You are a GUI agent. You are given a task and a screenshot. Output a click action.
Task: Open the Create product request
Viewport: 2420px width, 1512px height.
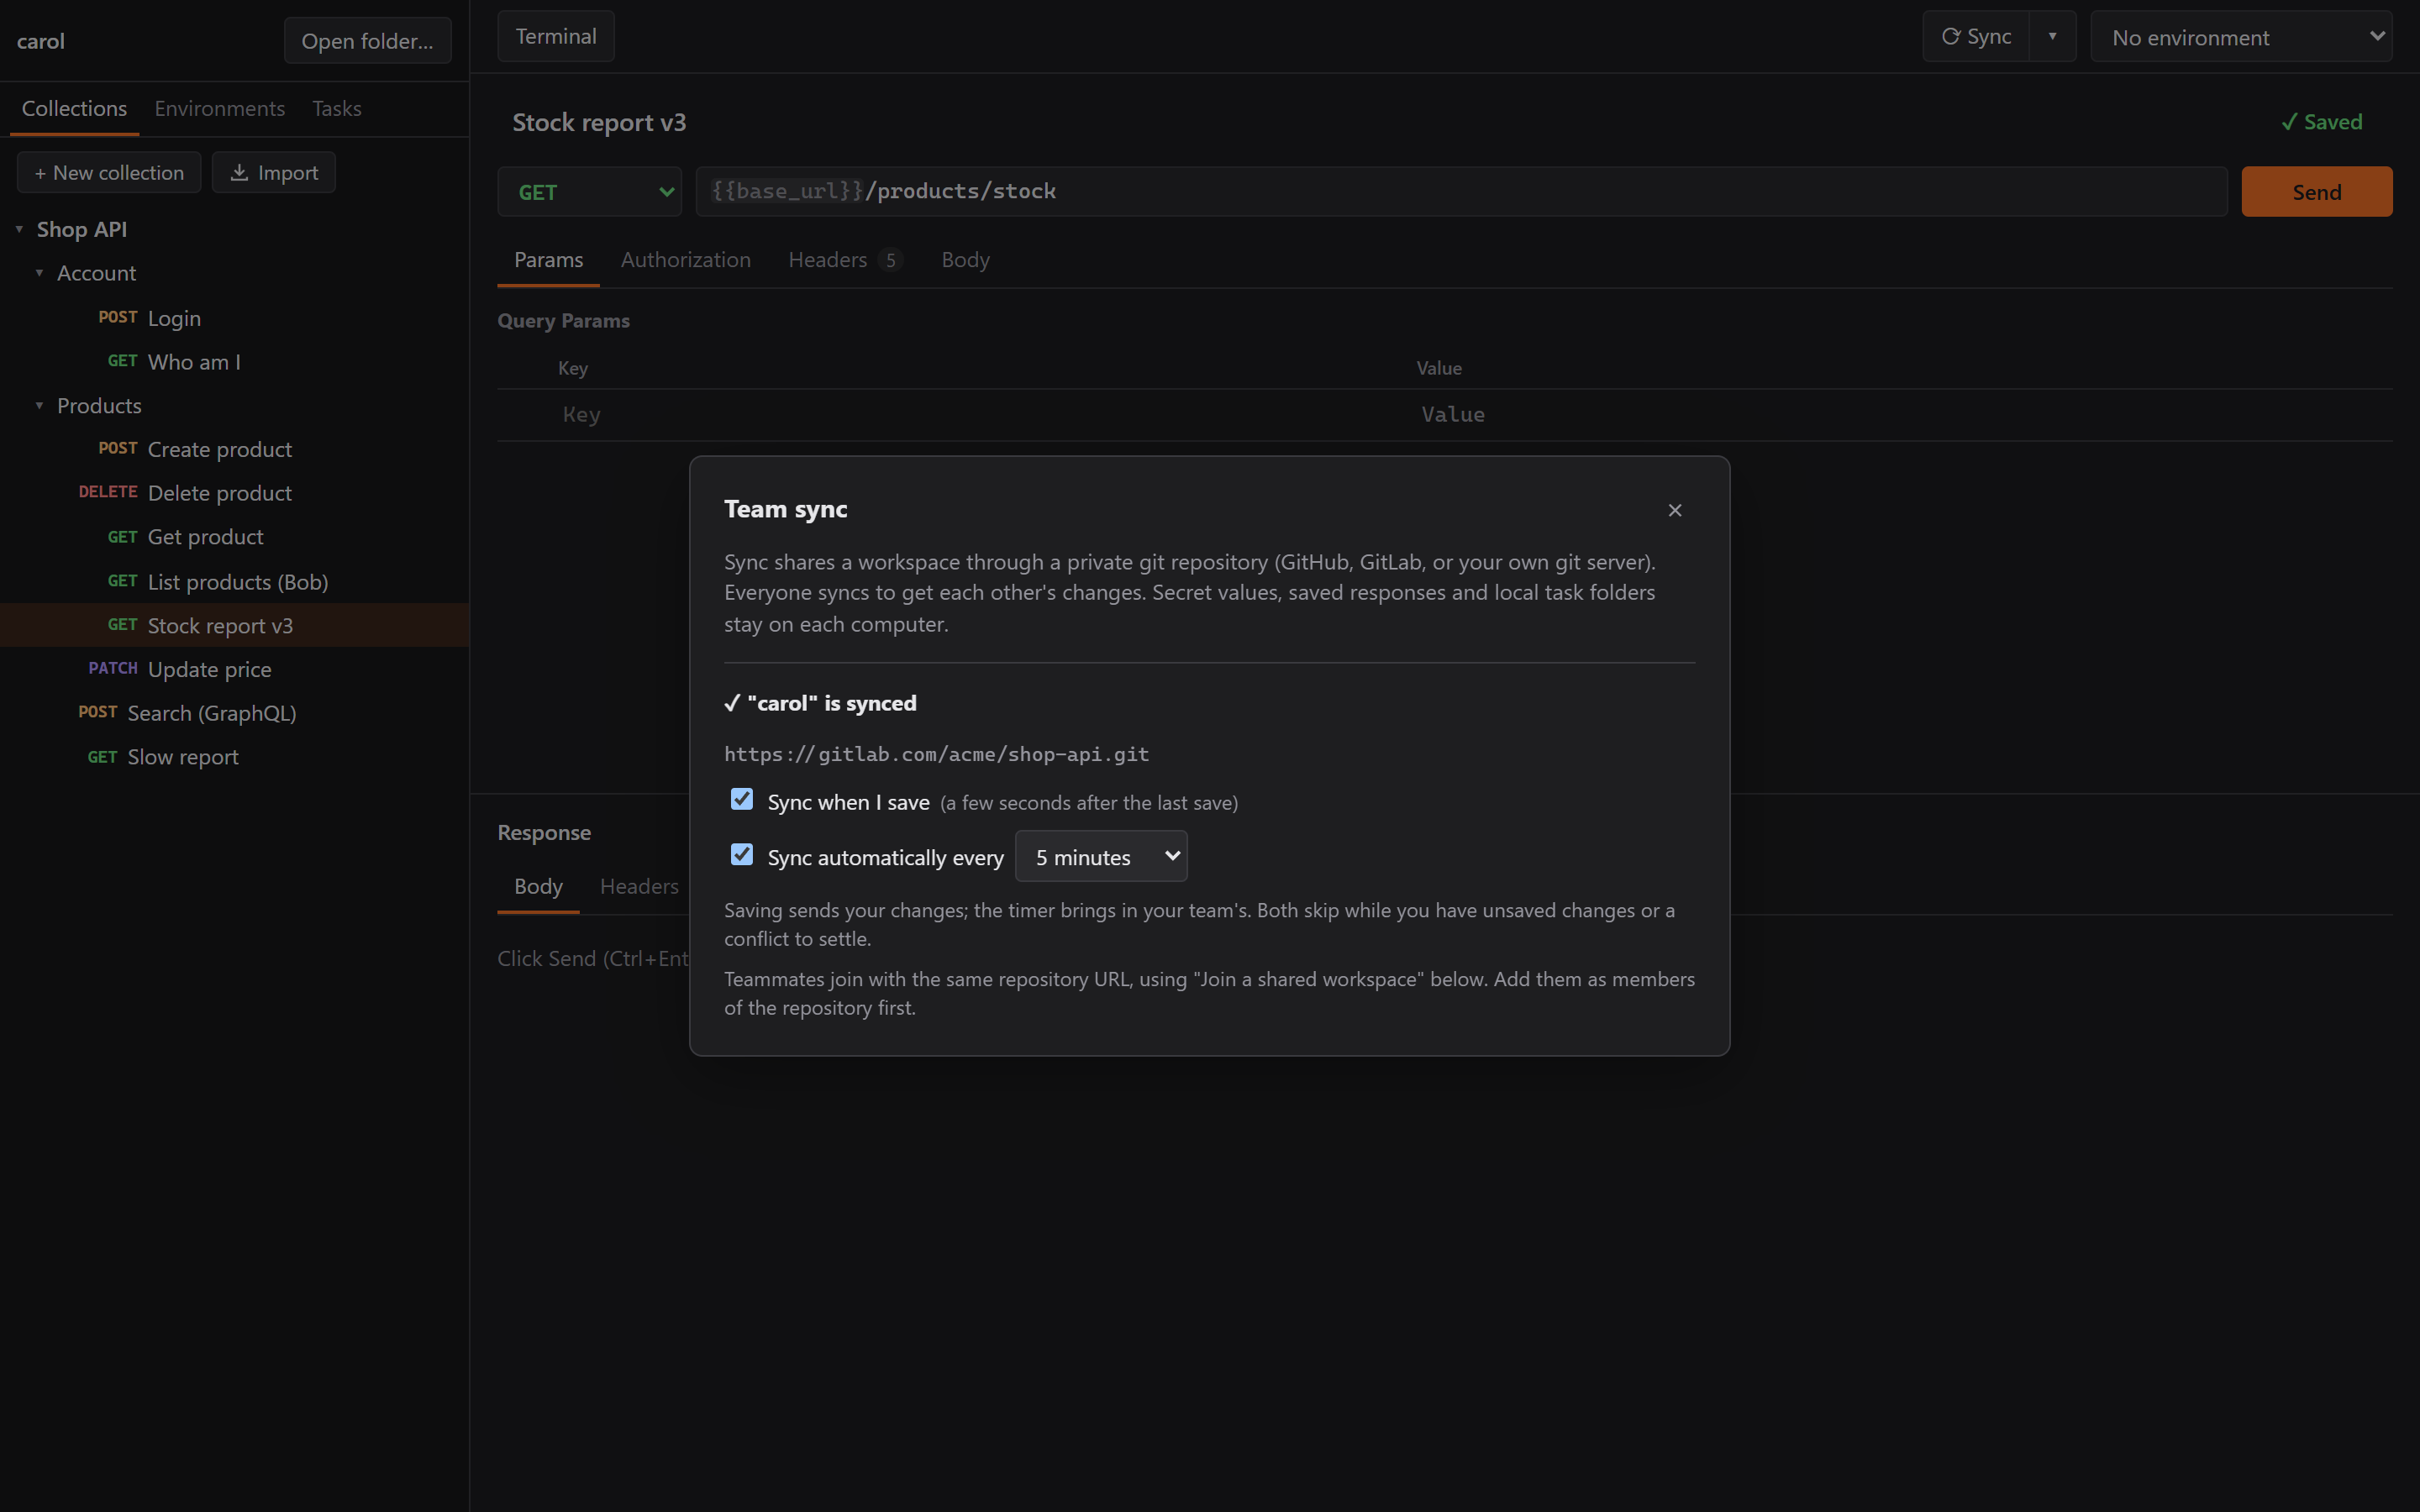click(x=234, y=450)
